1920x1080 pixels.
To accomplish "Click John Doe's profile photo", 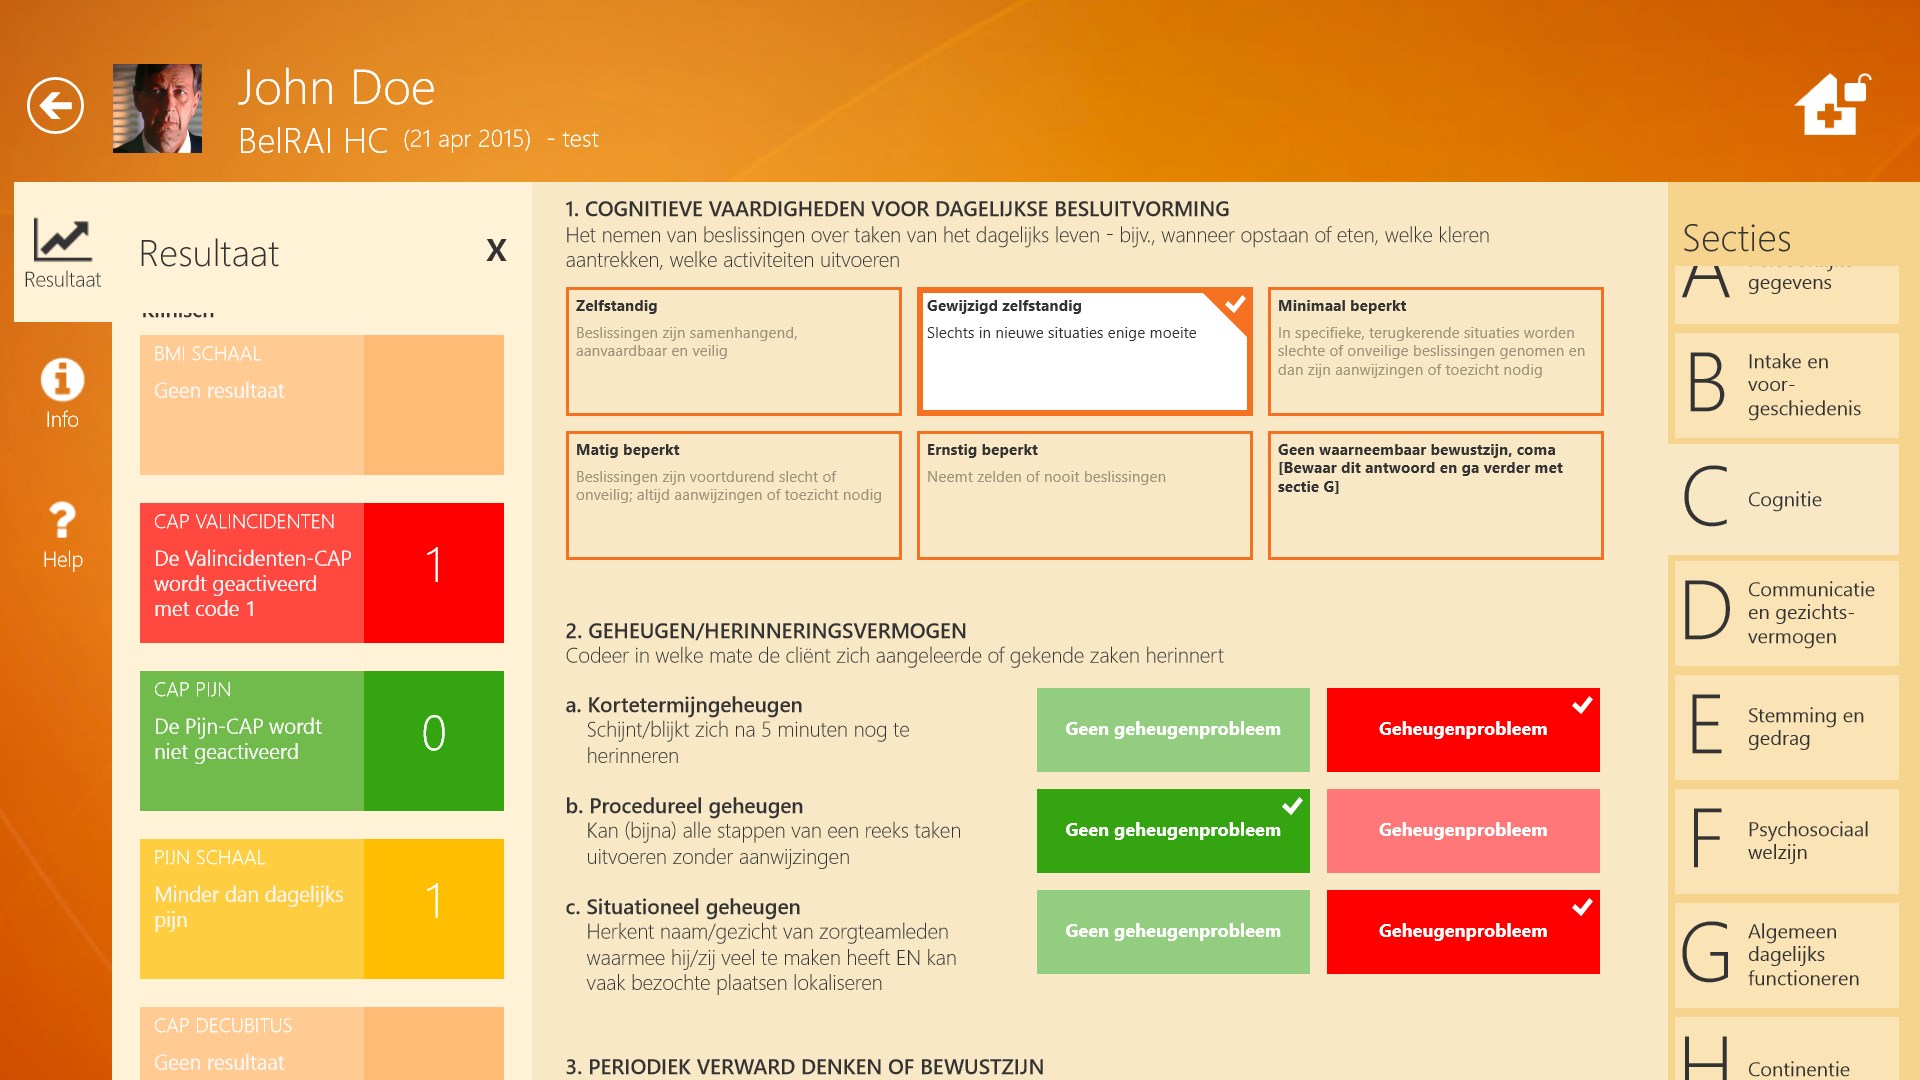I will pos(157,108).
